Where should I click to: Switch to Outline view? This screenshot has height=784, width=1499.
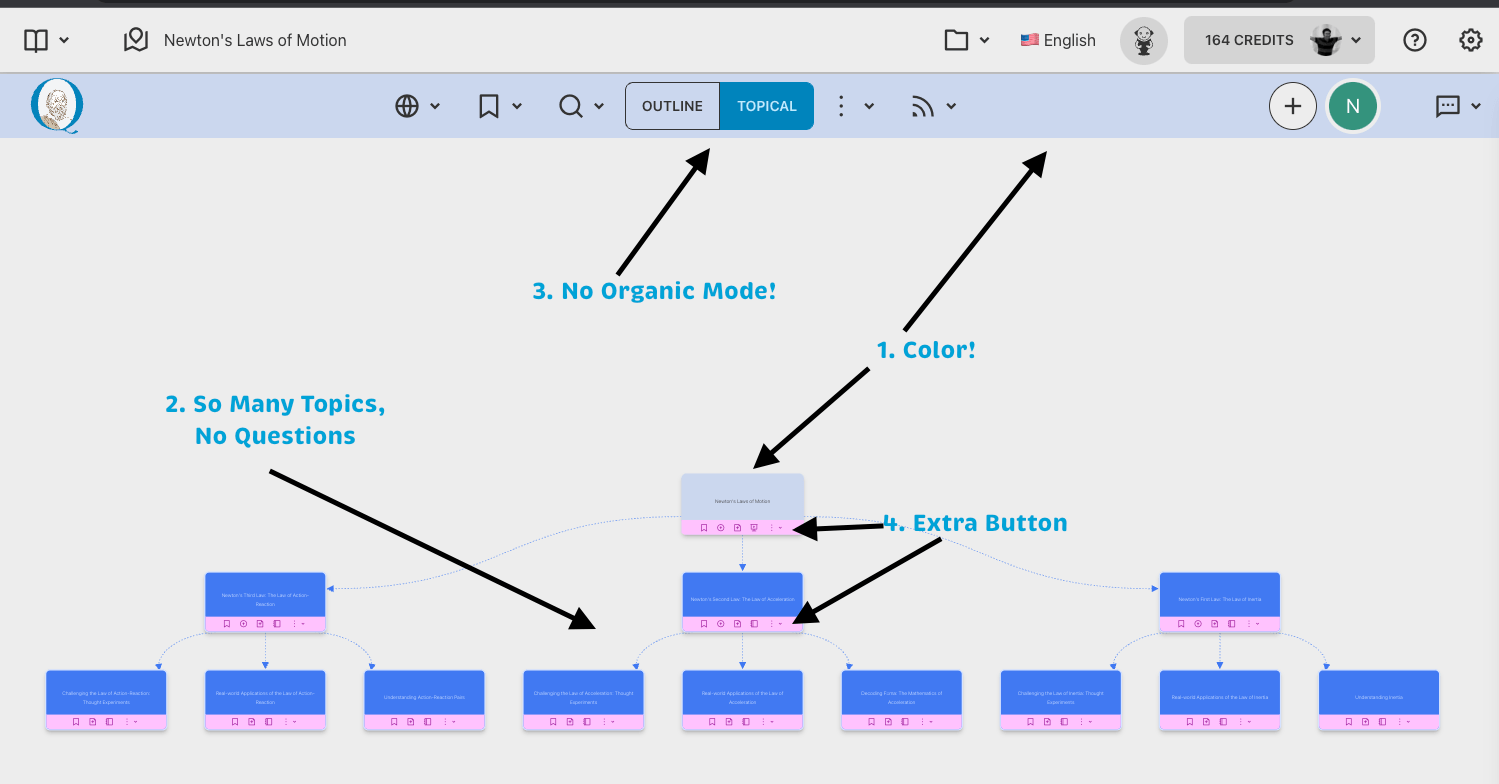tap(672, 106)
